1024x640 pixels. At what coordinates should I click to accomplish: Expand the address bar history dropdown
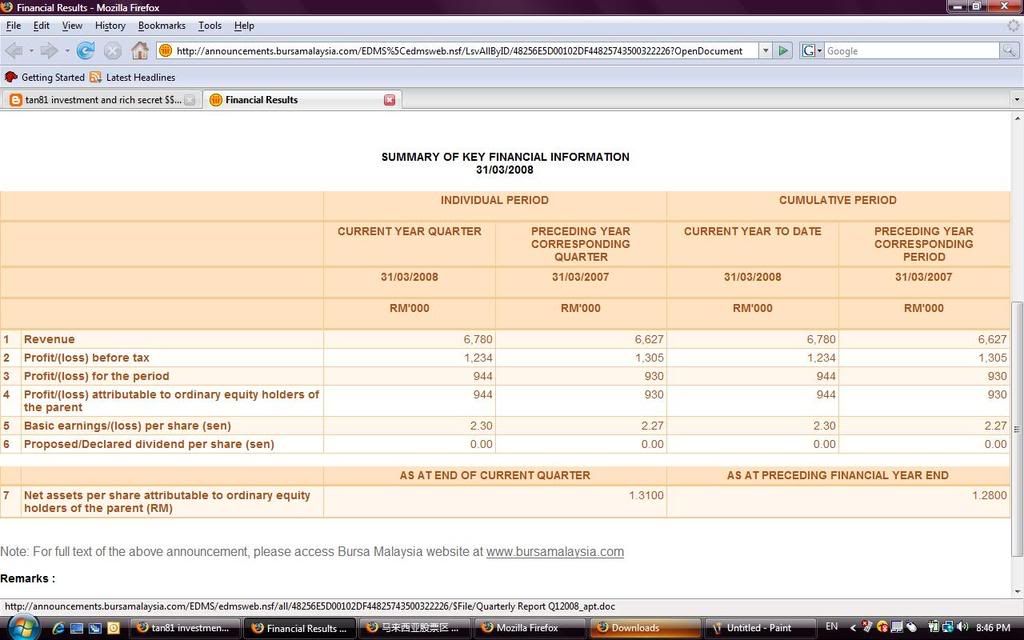click(x=765, y=50)
